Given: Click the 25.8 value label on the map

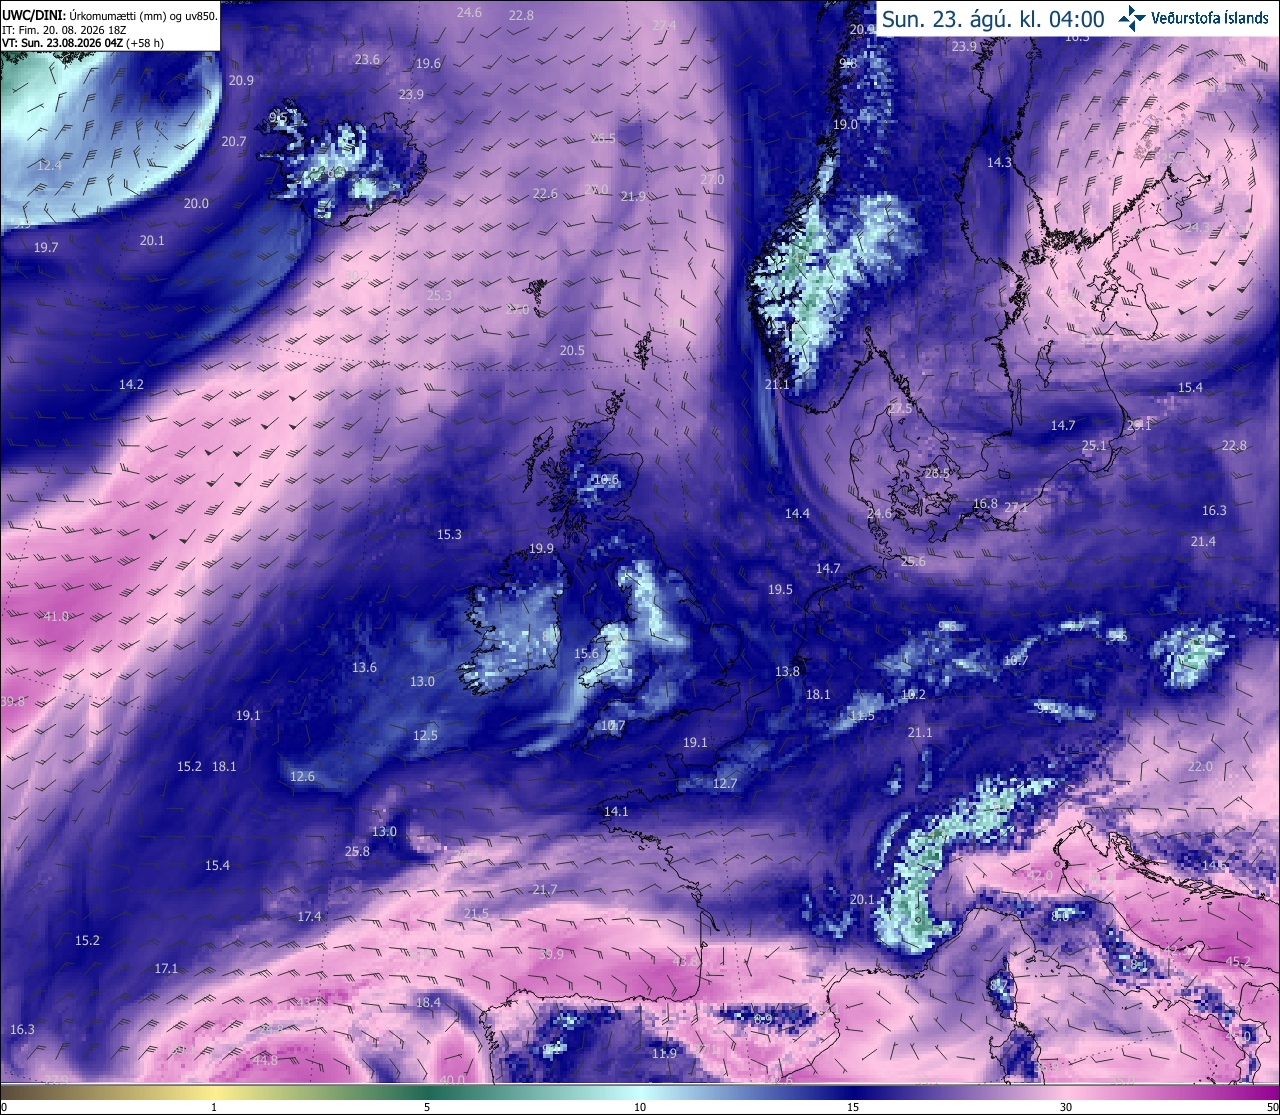Looking at the screenshot, I should 357,851.
